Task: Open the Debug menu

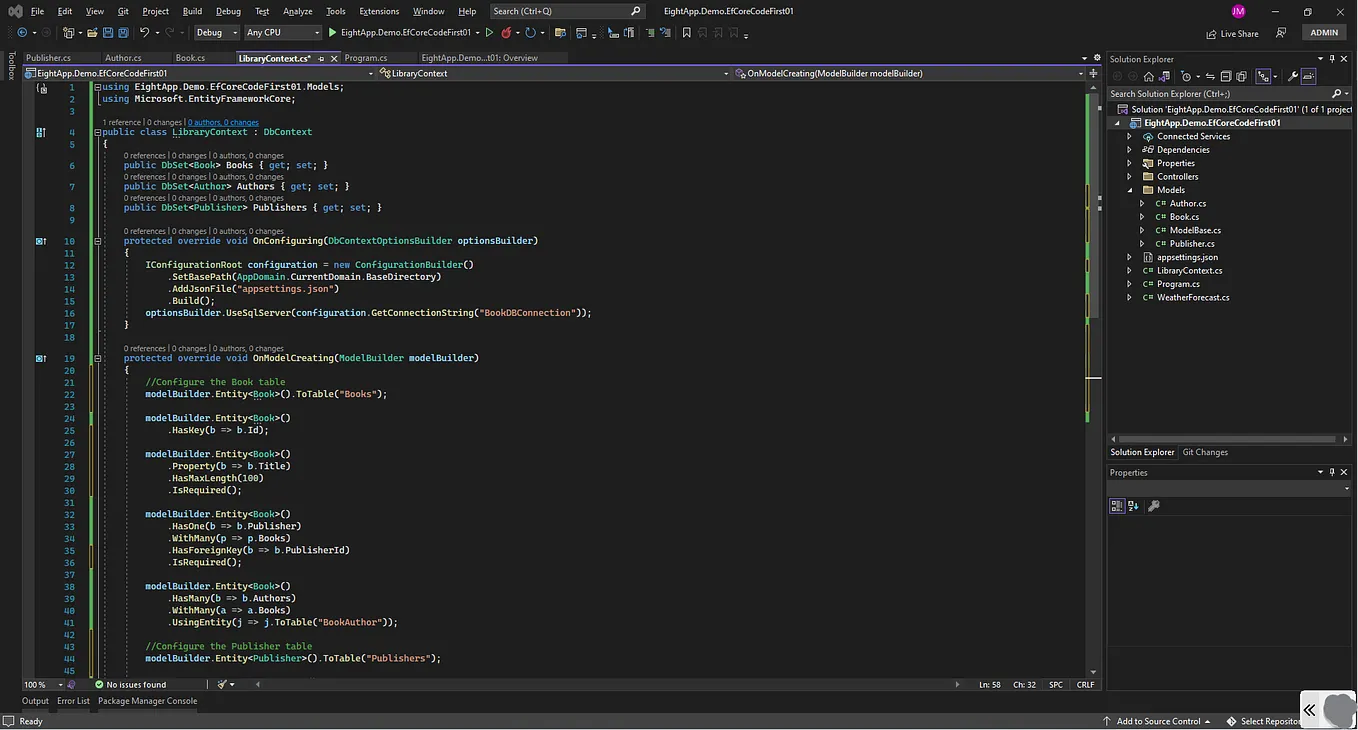Action: coord(227,11)
